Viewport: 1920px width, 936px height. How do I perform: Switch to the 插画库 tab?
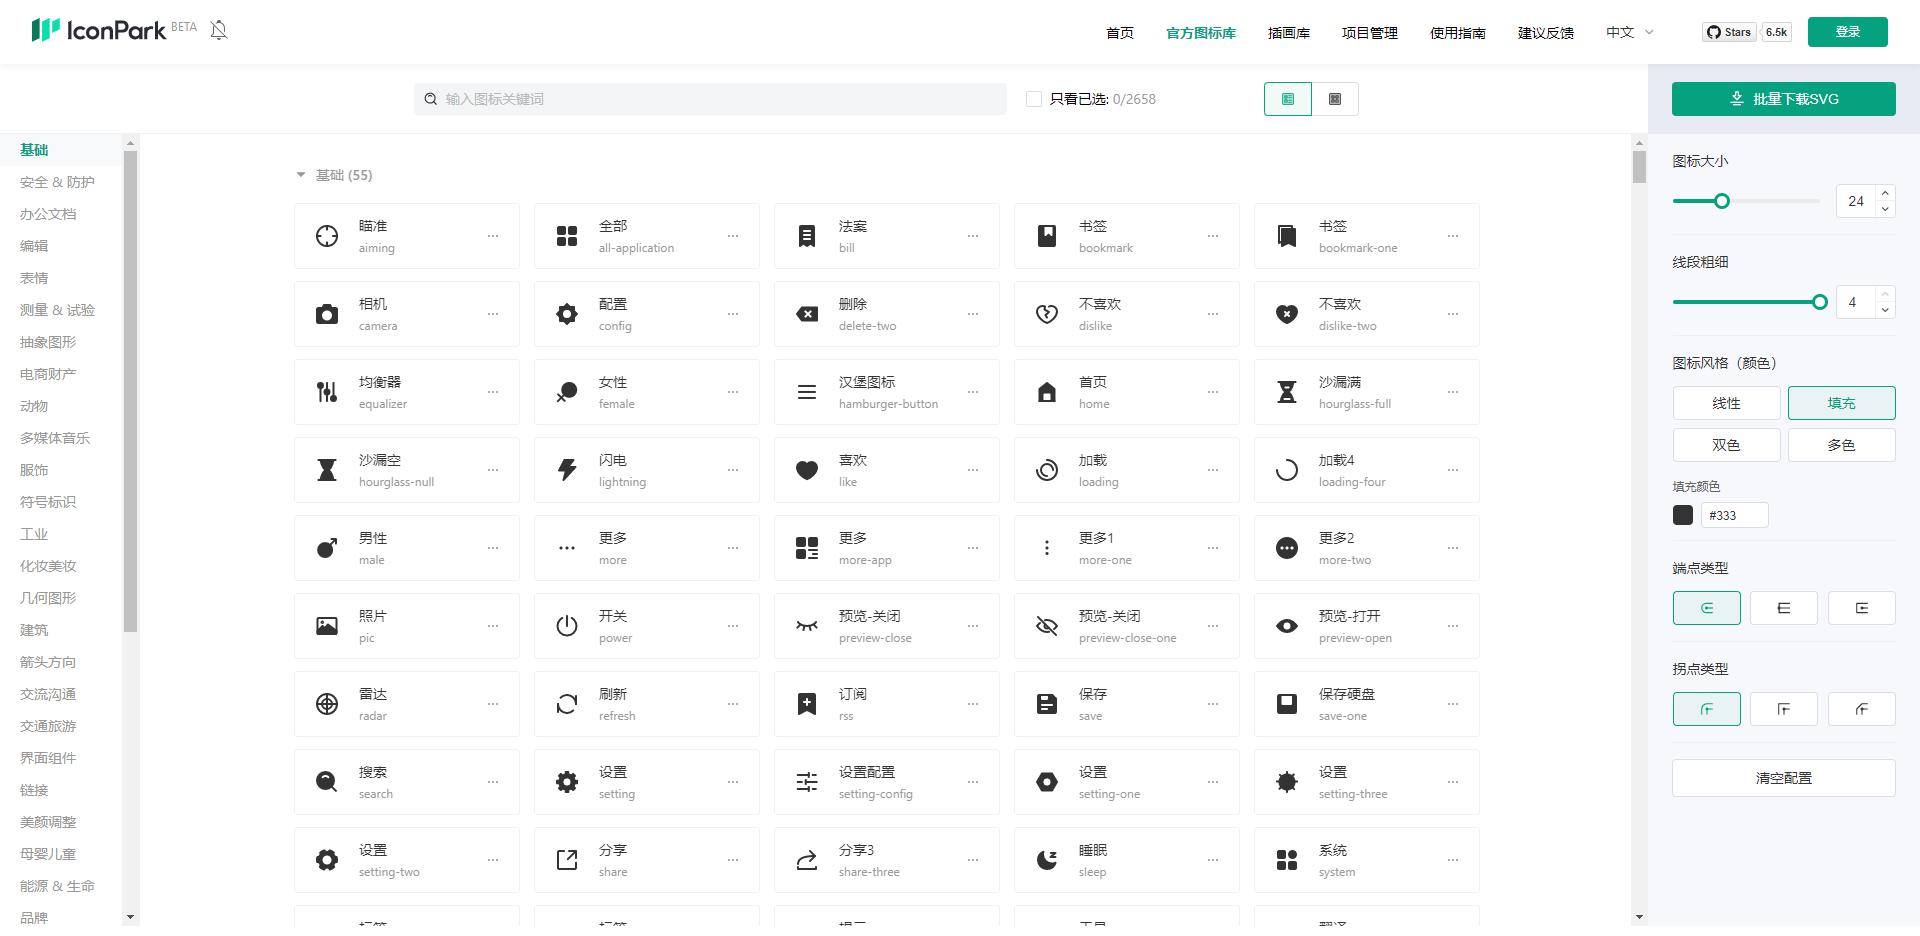tap(1288, 32)
